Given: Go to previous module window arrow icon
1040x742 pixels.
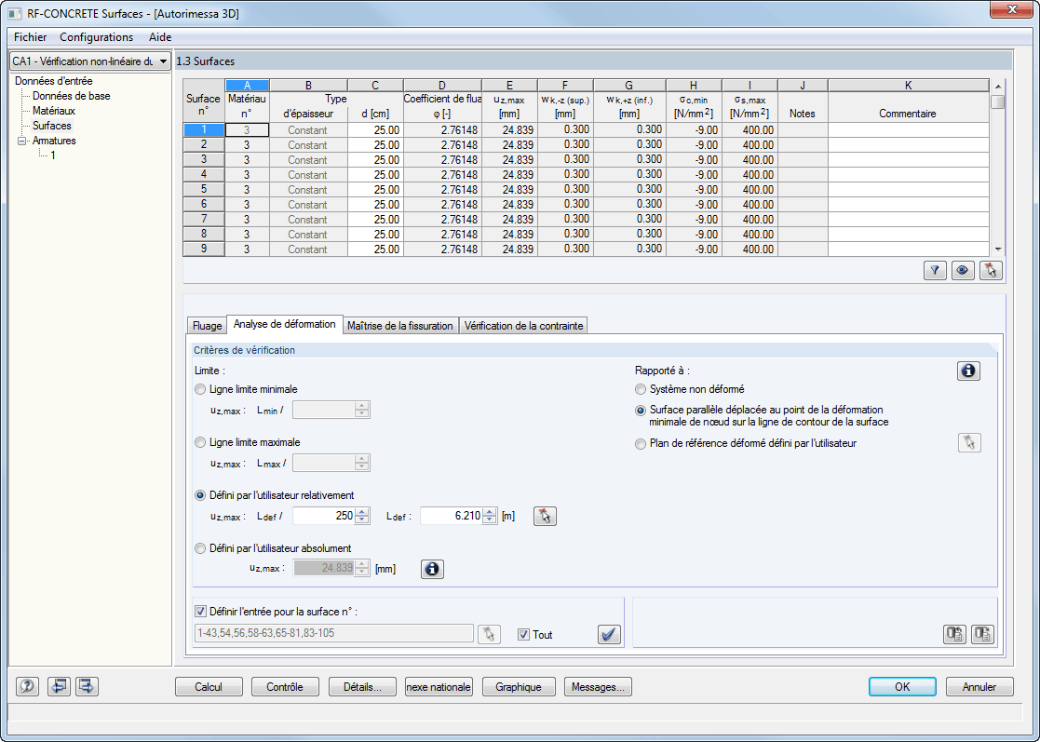Looking at the screenshot, I should point(58,686).
